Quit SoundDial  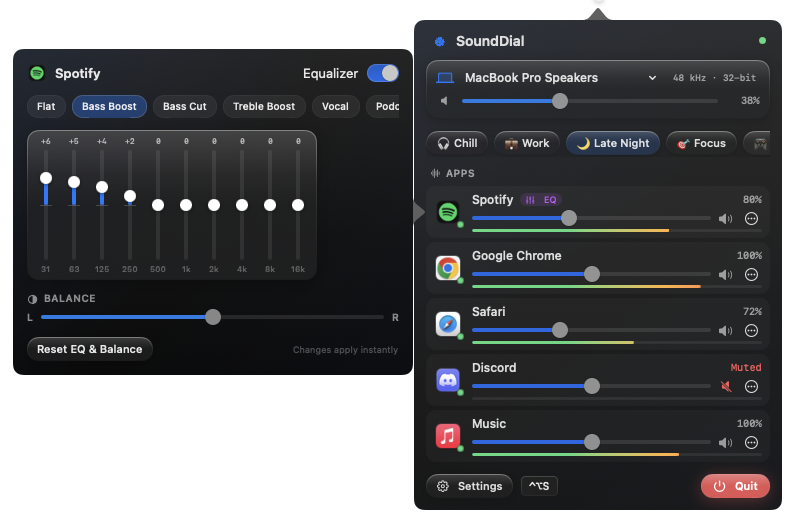(x=735, y=486)
